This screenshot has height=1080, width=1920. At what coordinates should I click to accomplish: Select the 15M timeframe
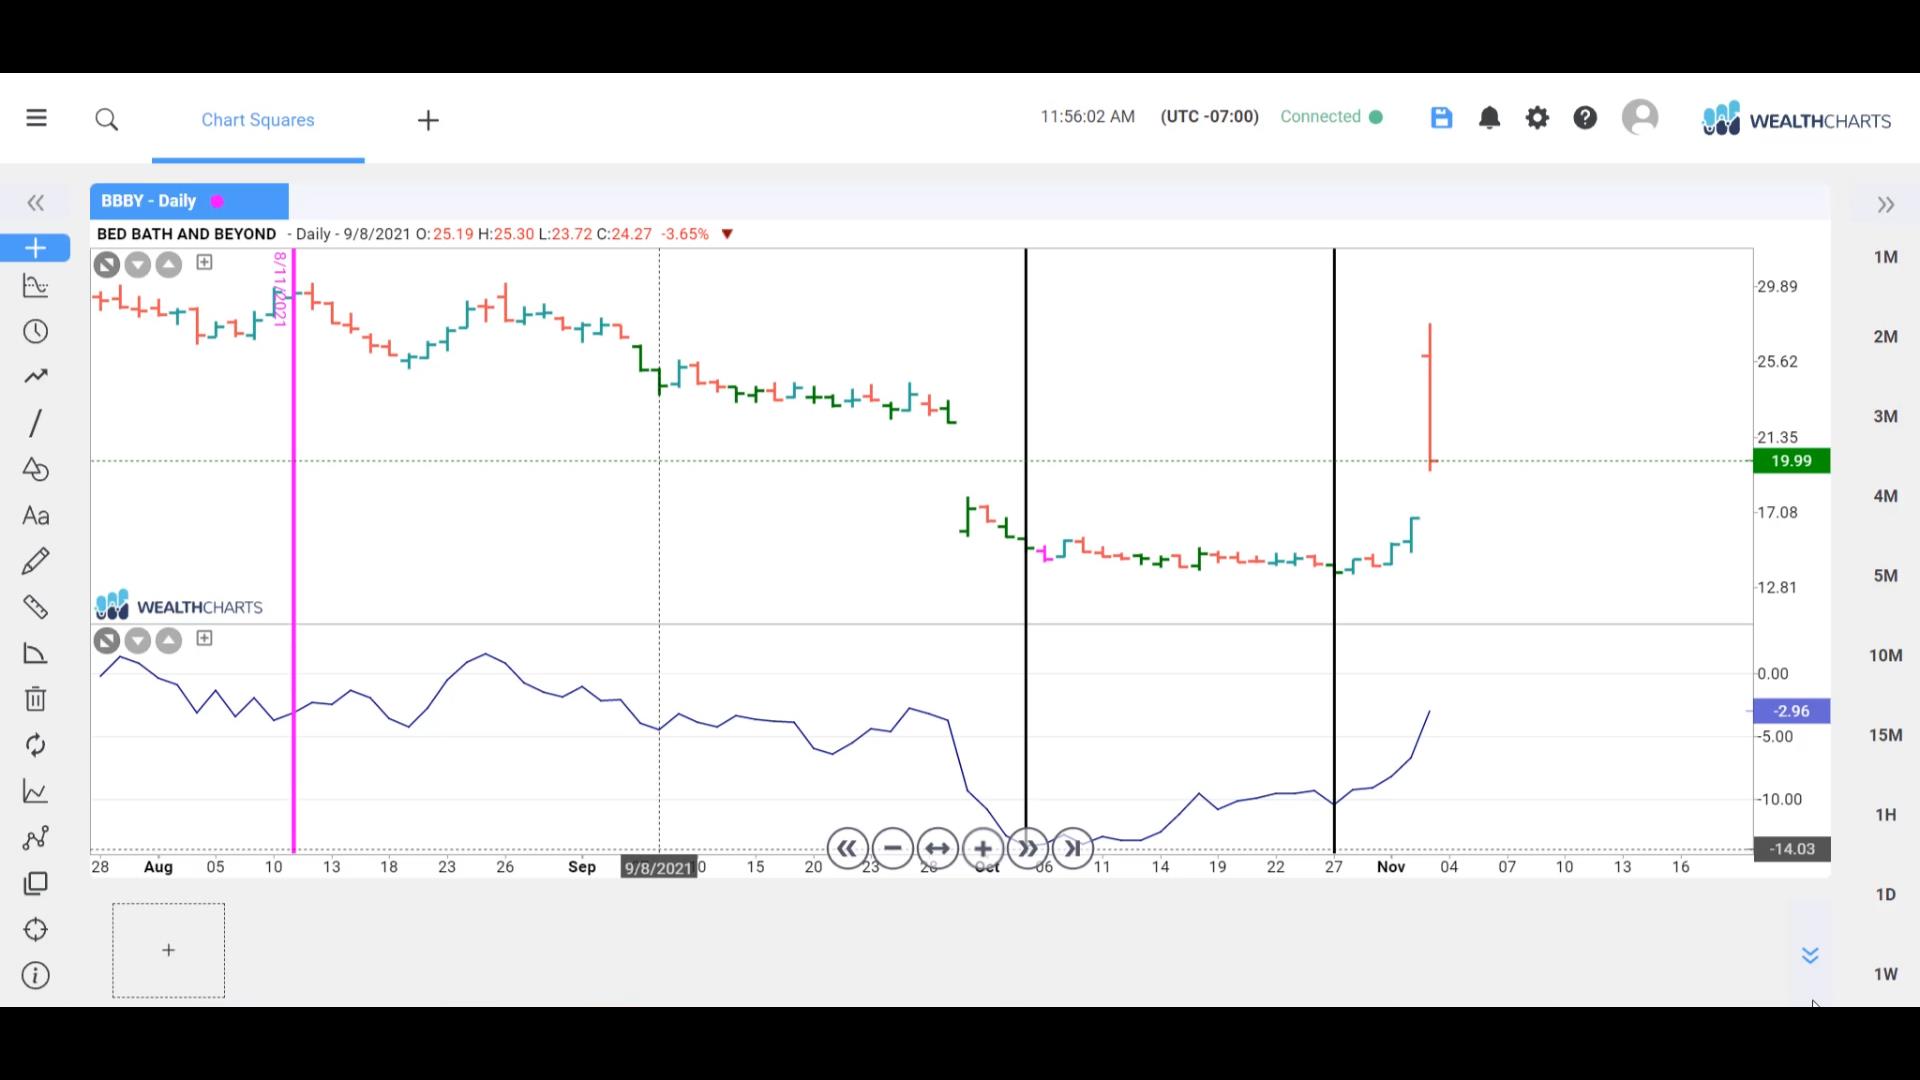click(x=1885, y=735)
